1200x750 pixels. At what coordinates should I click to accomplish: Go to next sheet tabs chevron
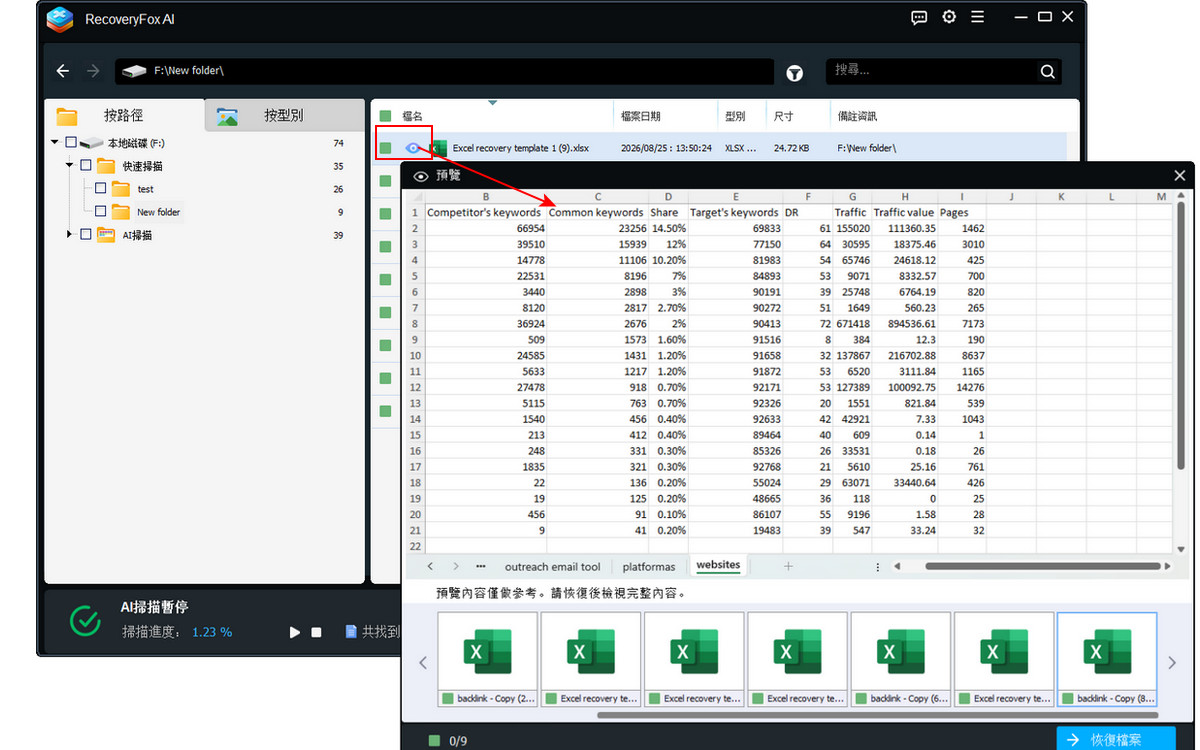(x=456, y=566)
